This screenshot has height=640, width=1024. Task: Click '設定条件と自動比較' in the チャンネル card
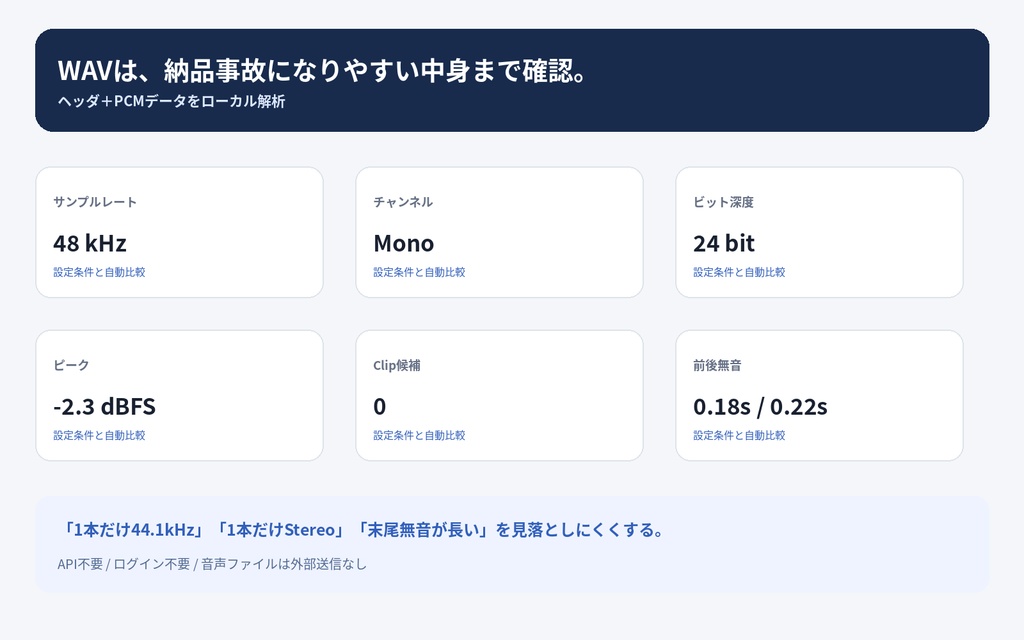tap(419, 272)
